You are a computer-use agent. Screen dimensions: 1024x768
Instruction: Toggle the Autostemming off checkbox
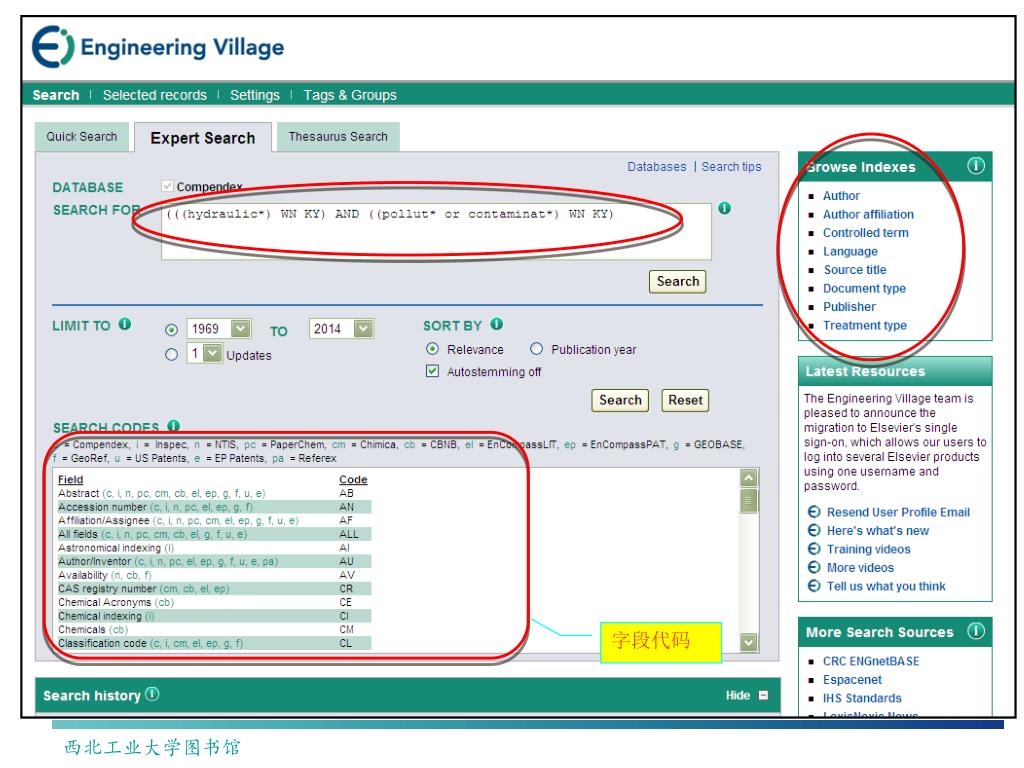[x=432, y=371]
